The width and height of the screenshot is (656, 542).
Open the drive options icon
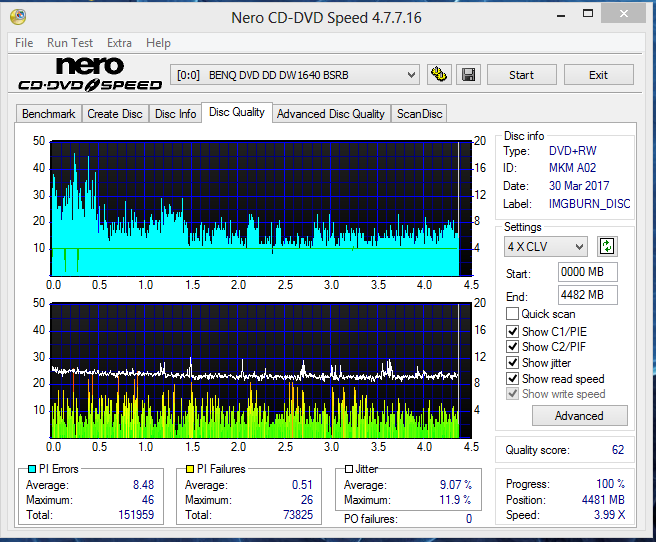[439, 75]
